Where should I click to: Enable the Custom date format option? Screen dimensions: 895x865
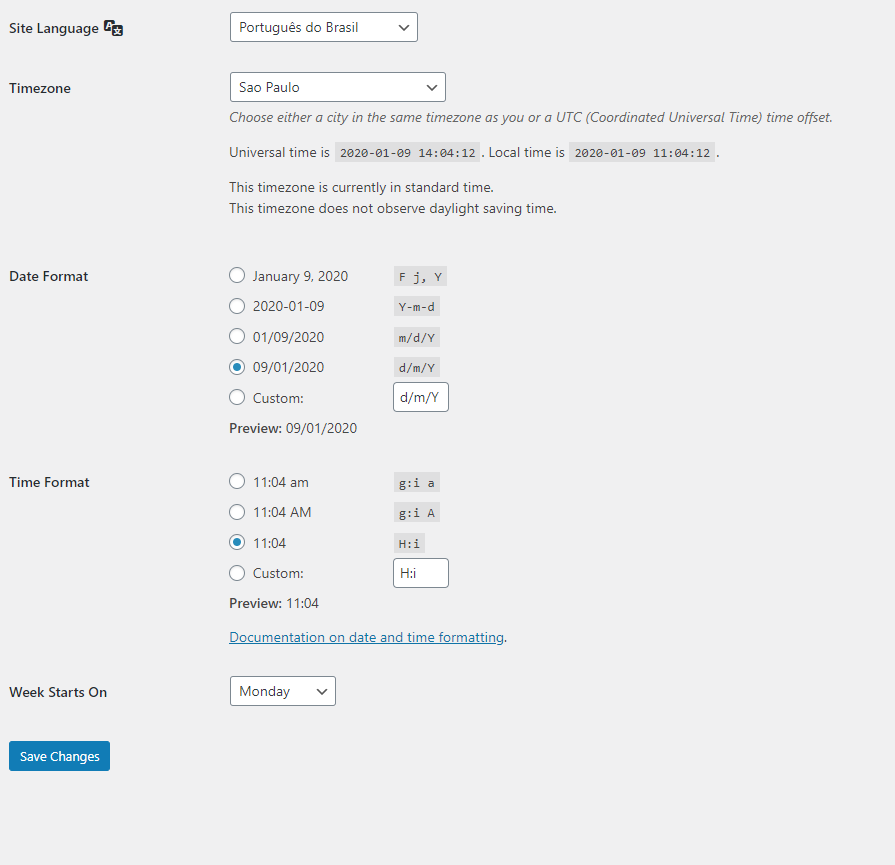pos(237,397)
